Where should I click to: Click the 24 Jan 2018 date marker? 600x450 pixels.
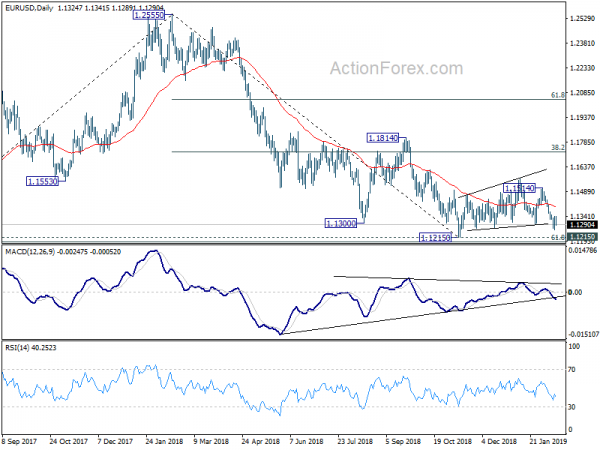(164, 441)
